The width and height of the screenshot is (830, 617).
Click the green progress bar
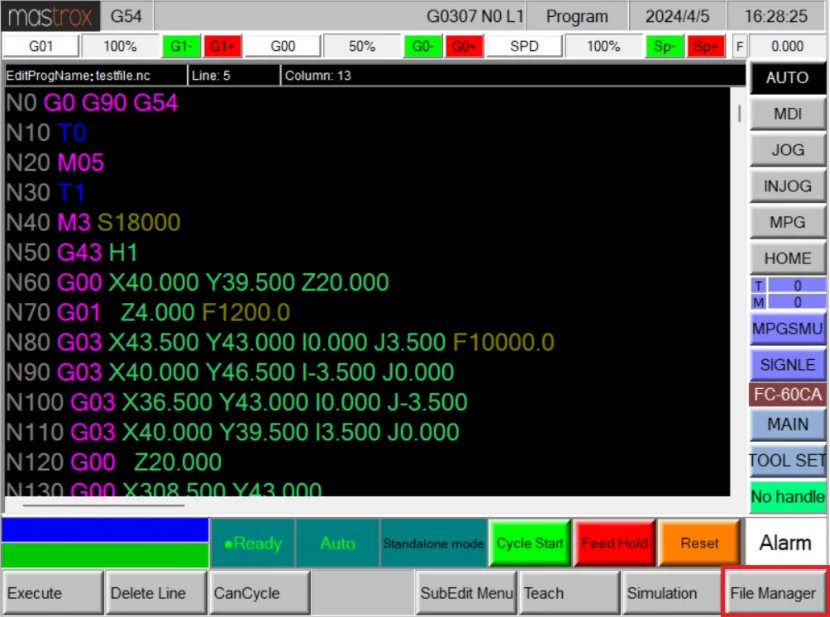coord(105,555)
